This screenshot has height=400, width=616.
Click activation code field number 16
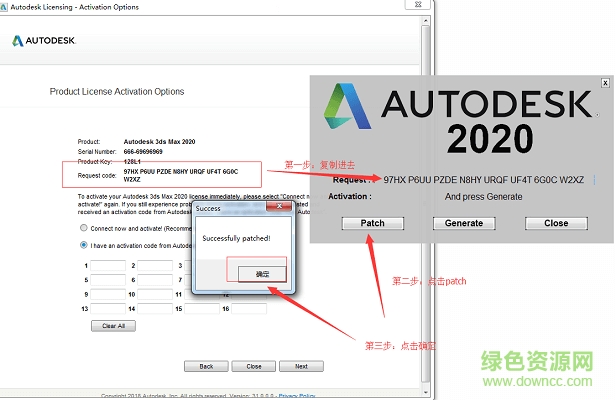point(248,310)
